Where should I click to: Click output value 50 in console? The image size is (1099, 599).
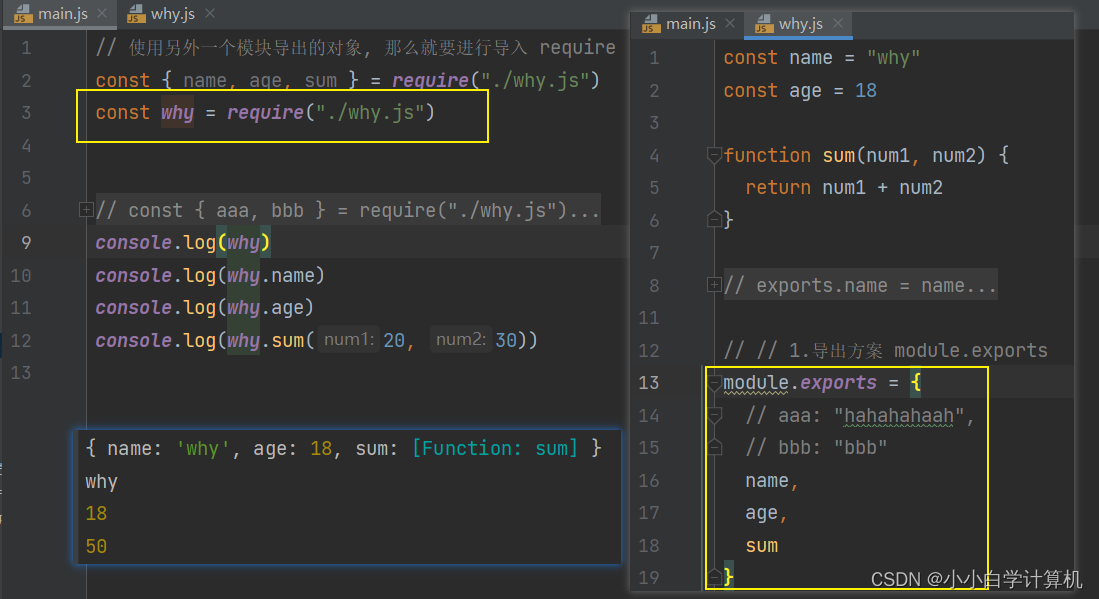pyautogui.click(x=96, y=546)
